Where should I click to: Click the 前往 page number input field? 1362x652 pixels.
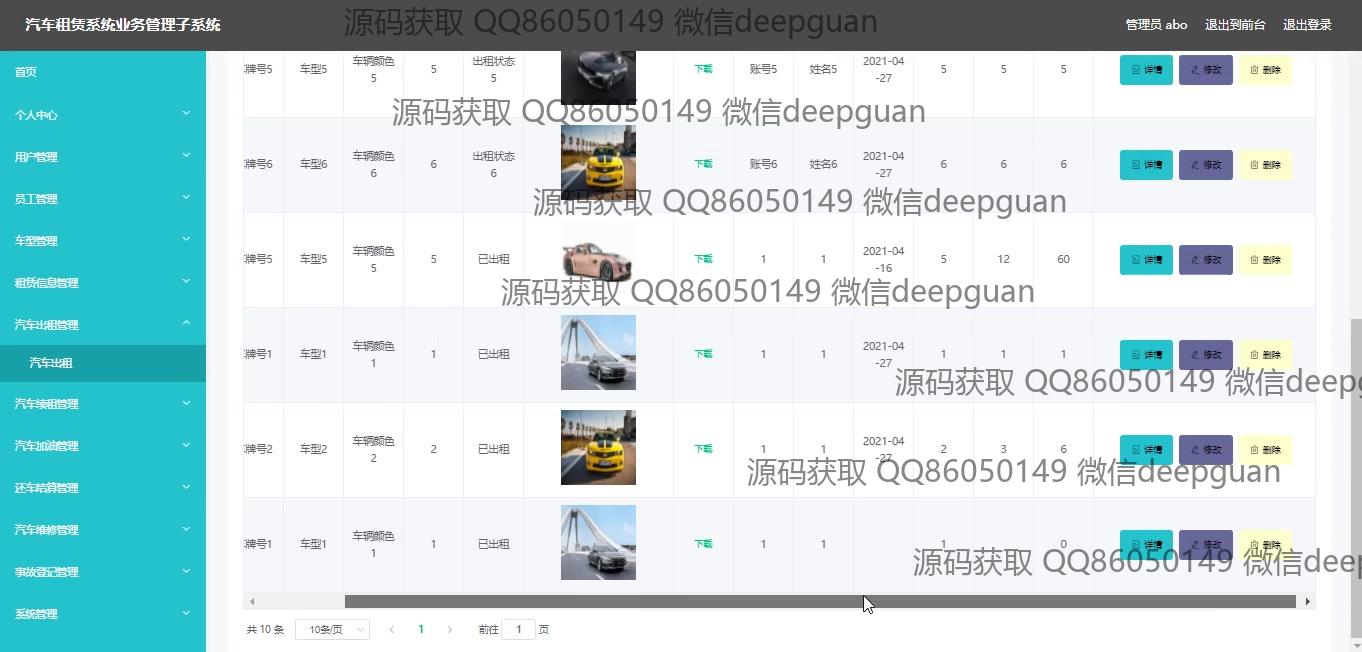pyautogui.click(x=518, y=629)
